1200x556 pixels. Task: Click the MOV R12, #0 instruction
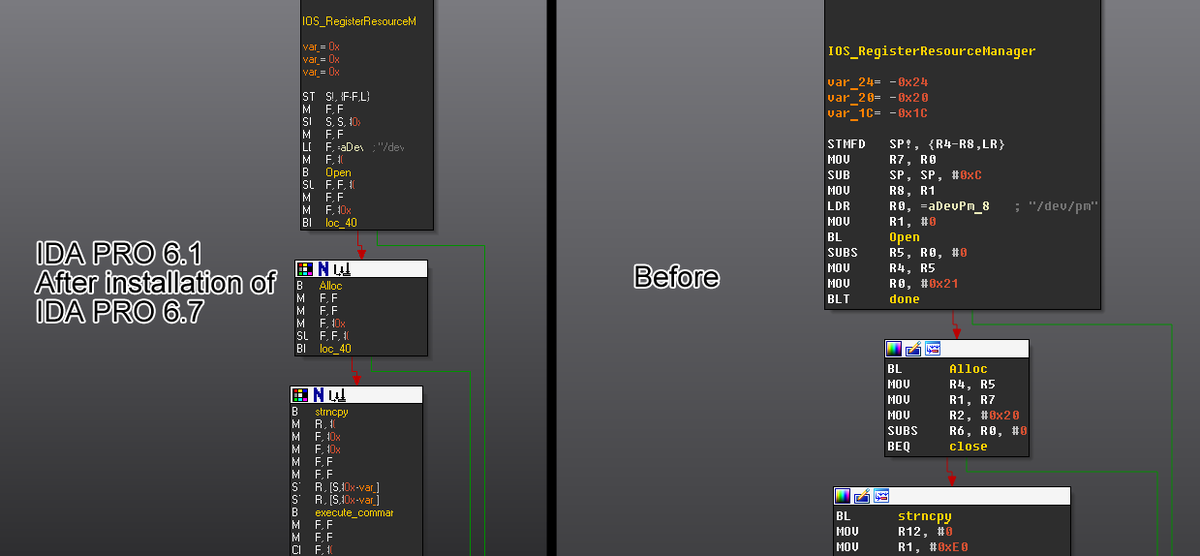coord(896,532)
